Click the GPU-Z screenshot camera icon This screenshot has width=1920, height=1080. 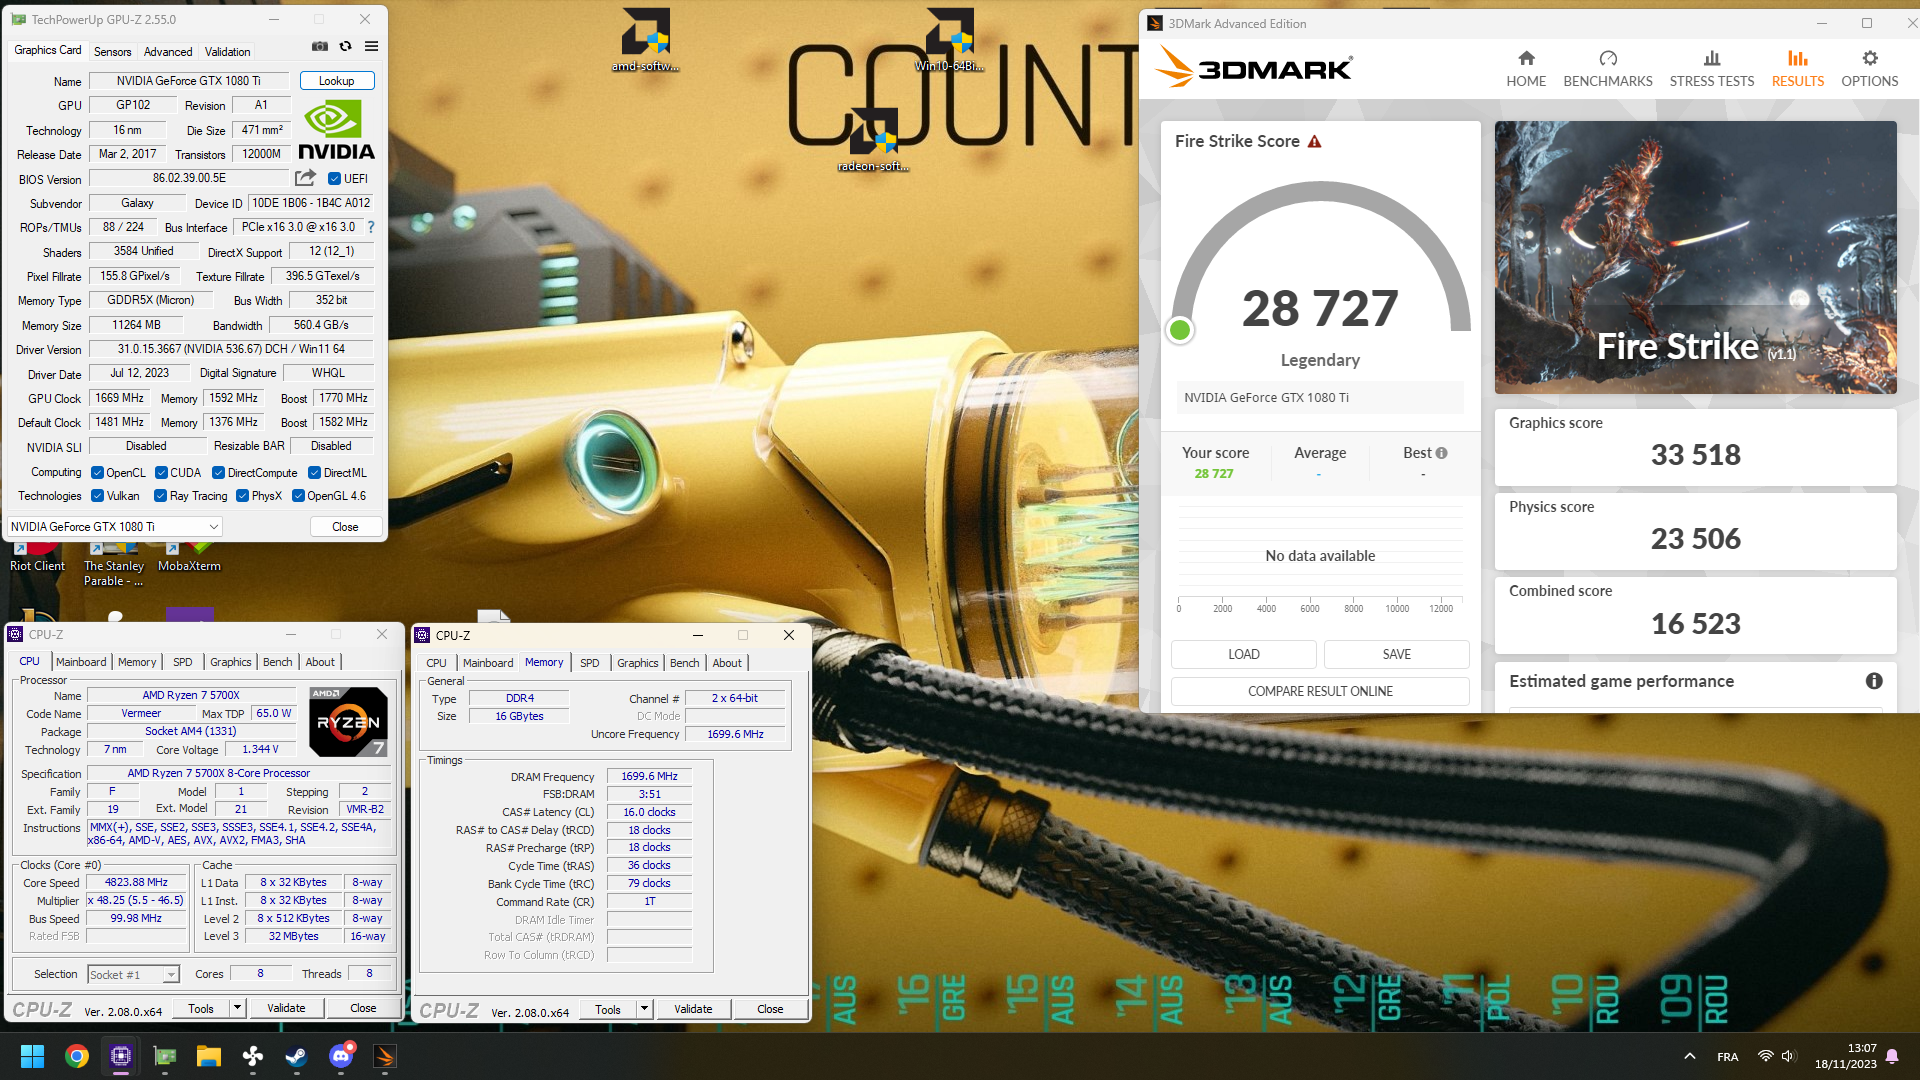point(320,46)
